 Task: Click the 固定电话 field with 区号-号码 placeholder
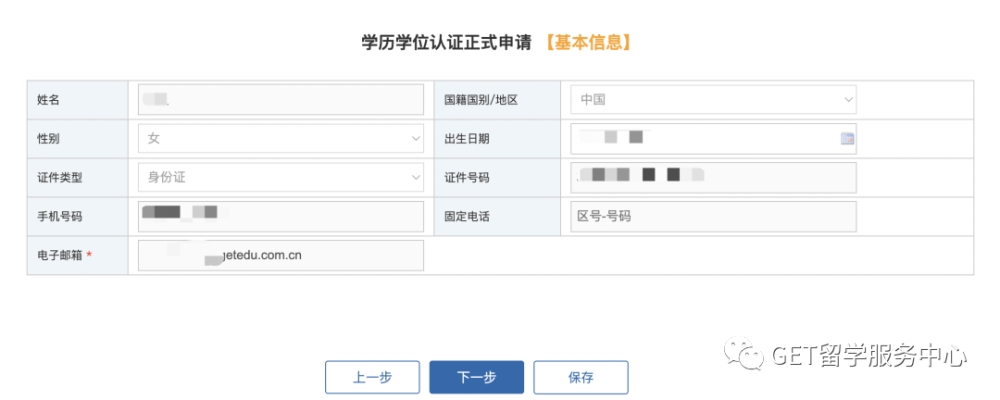click(x=714, y=216)
